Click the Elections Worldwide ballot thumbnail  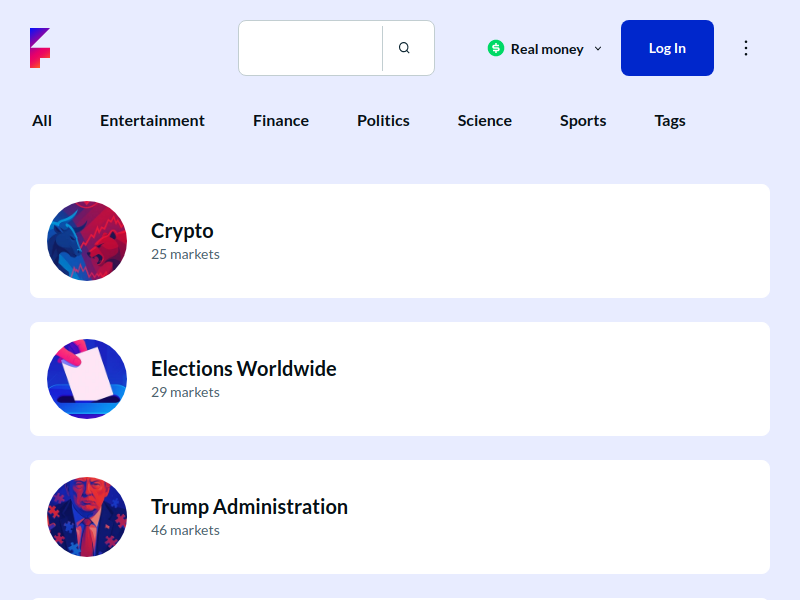[x=87, y=379]
